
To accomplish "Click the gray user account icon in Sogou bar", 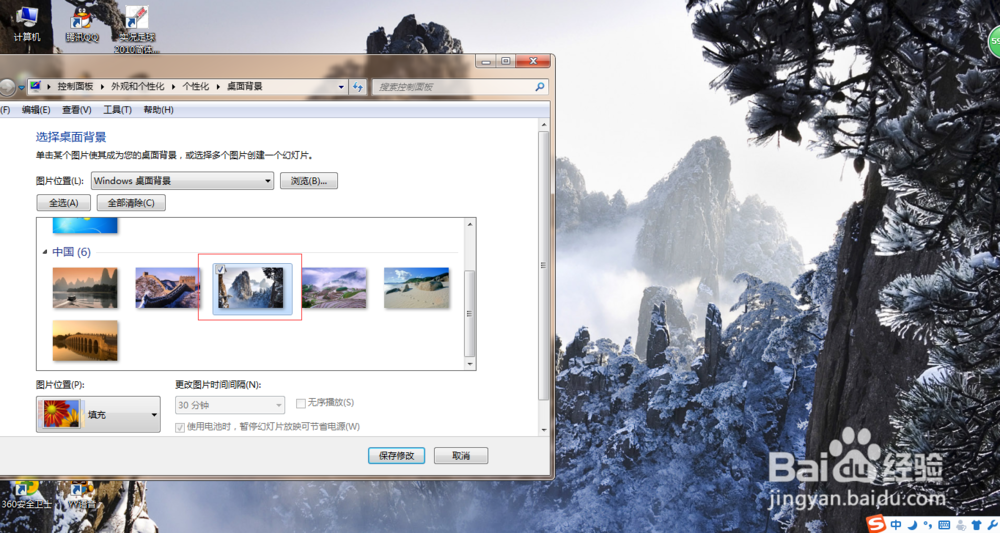I will (x=961, y=525).
